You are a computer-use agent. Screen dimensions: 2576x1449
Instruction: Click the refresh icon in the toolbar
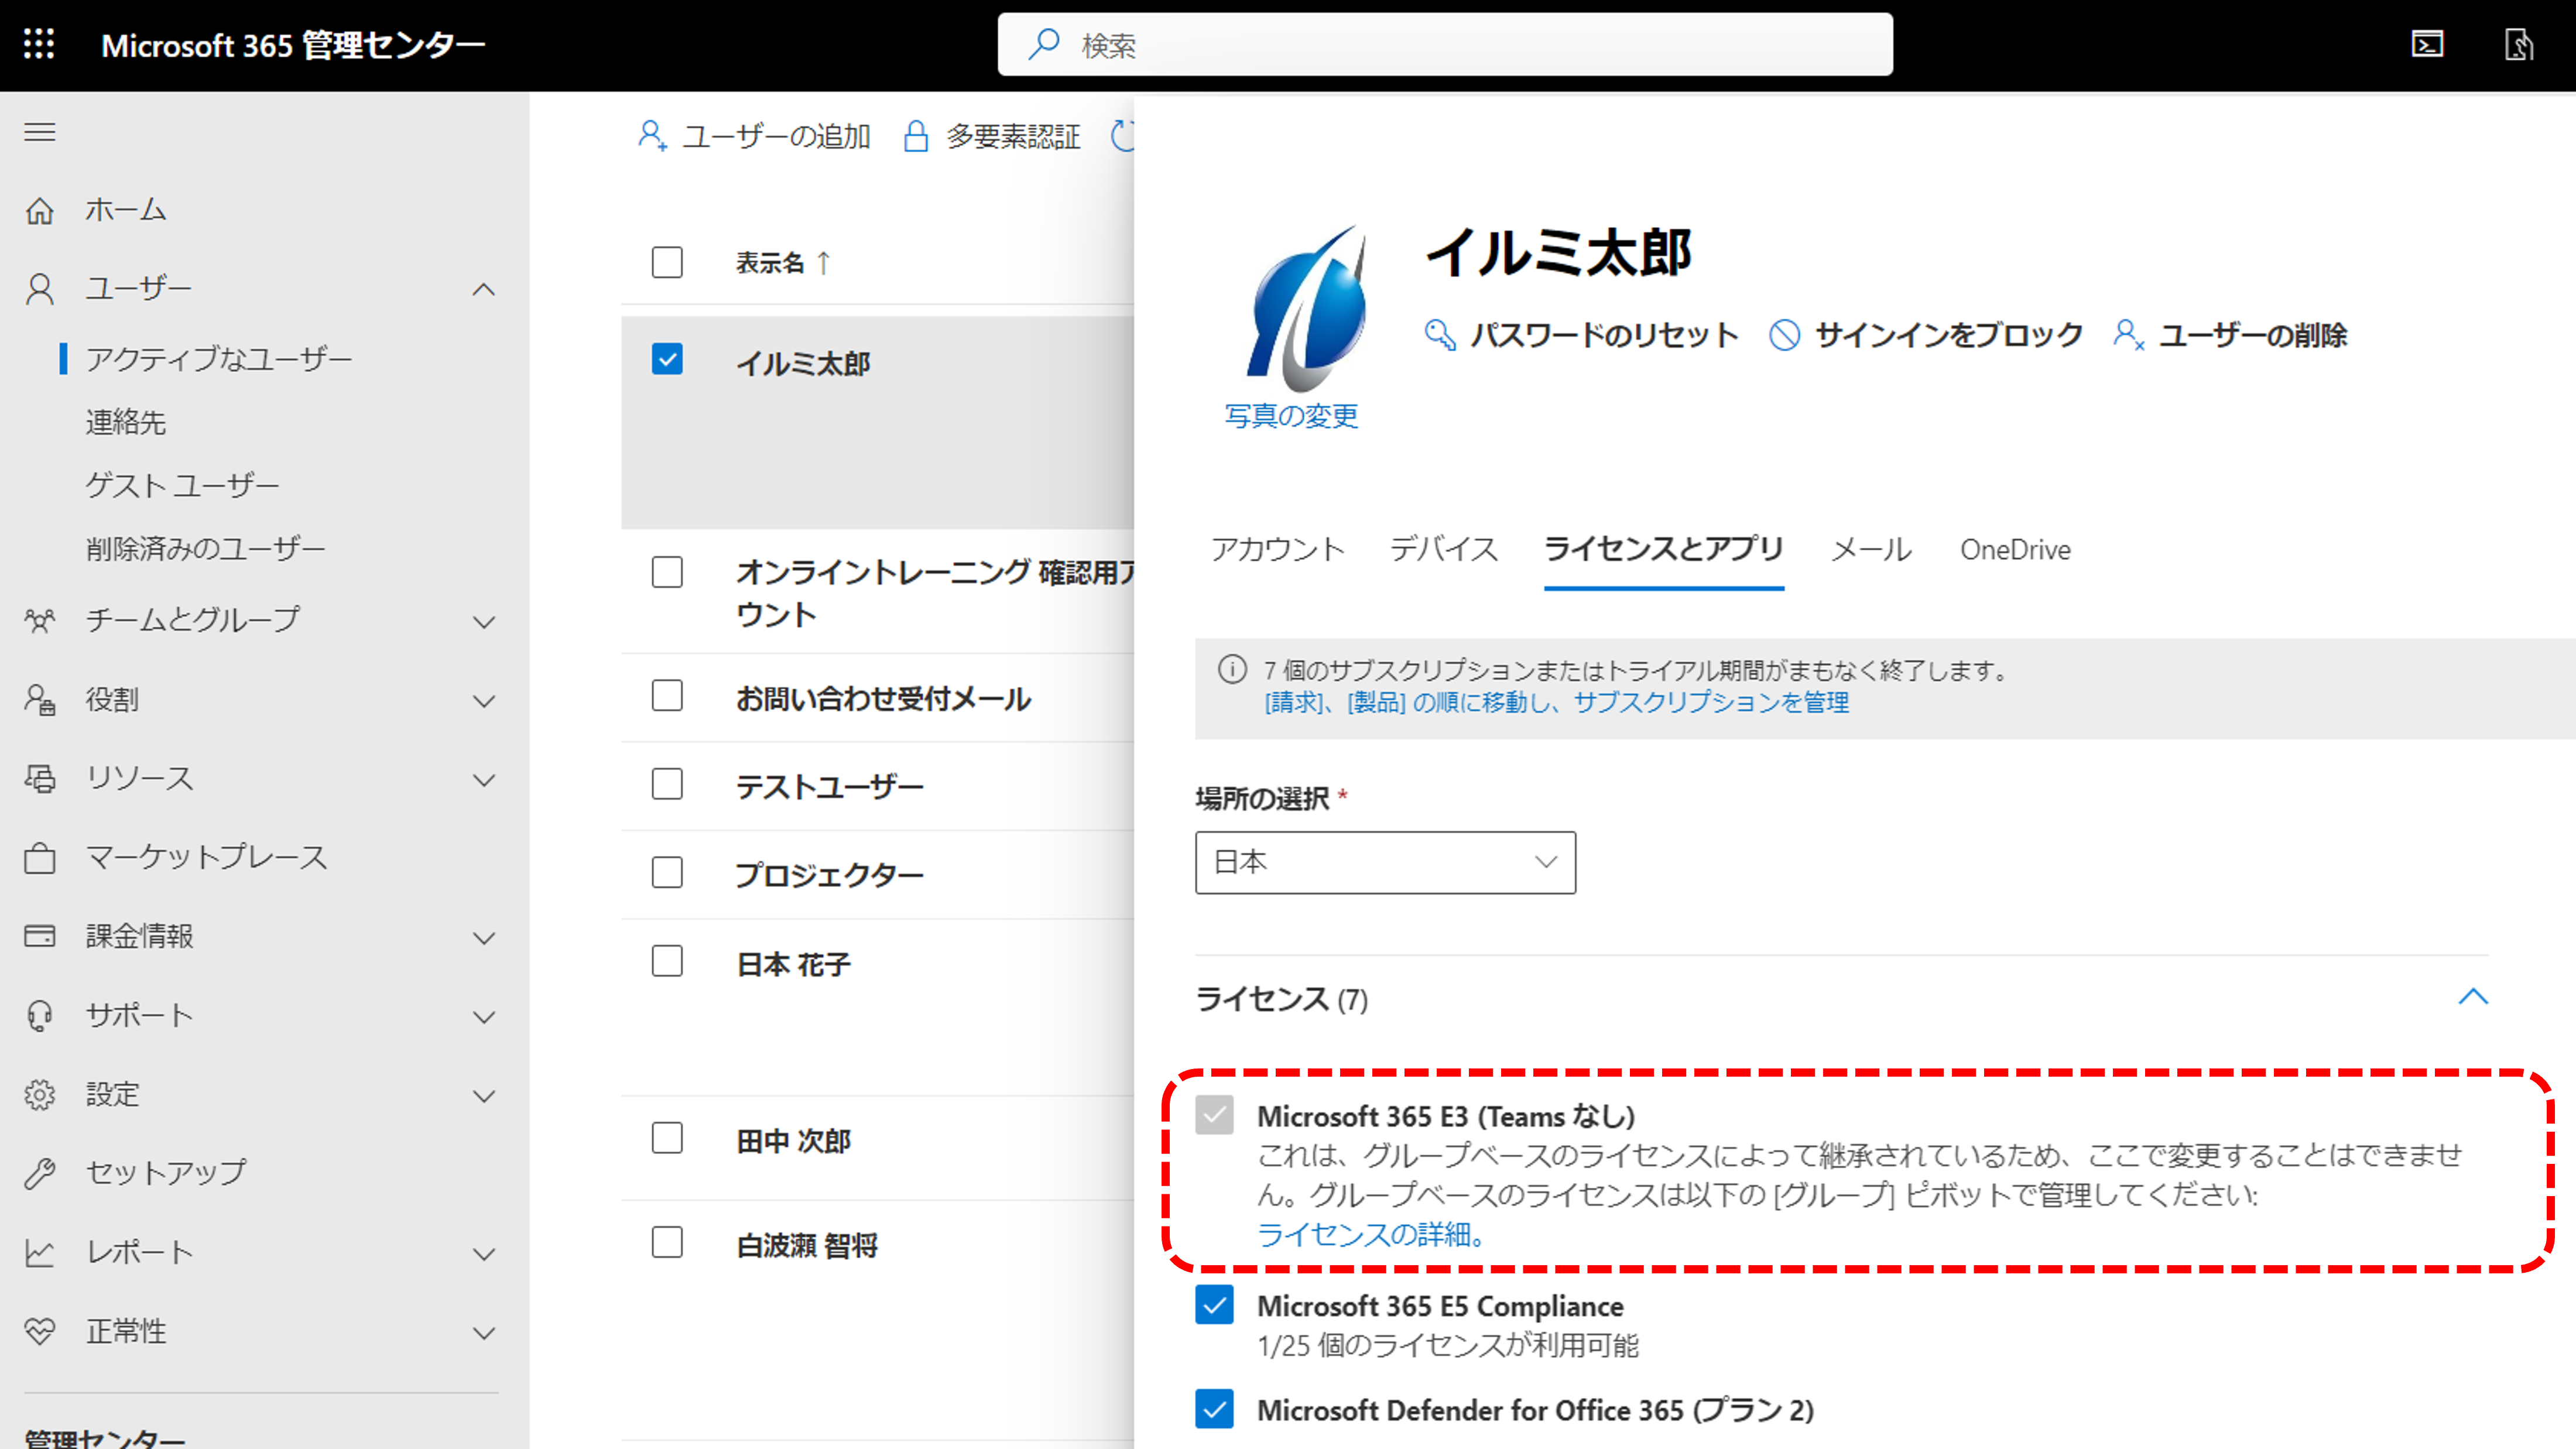pos(1123,135)
